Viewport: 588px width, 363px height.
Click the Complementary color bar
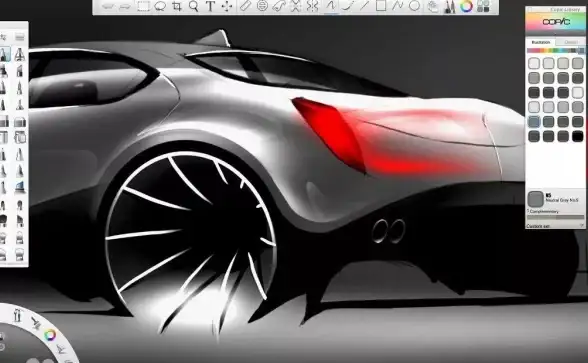pyautogui.click(x=555, y=217)
